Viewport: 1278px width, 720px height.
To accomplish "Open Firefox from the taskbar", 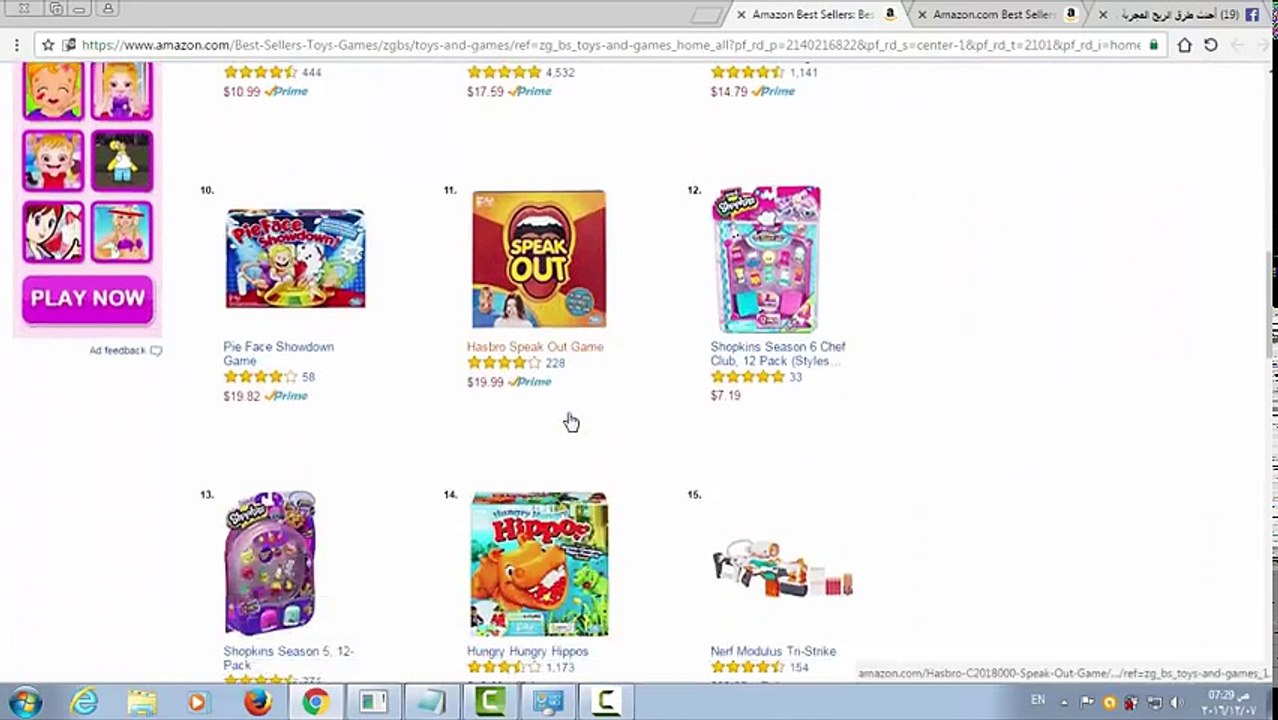I will (x=257, y=702).
